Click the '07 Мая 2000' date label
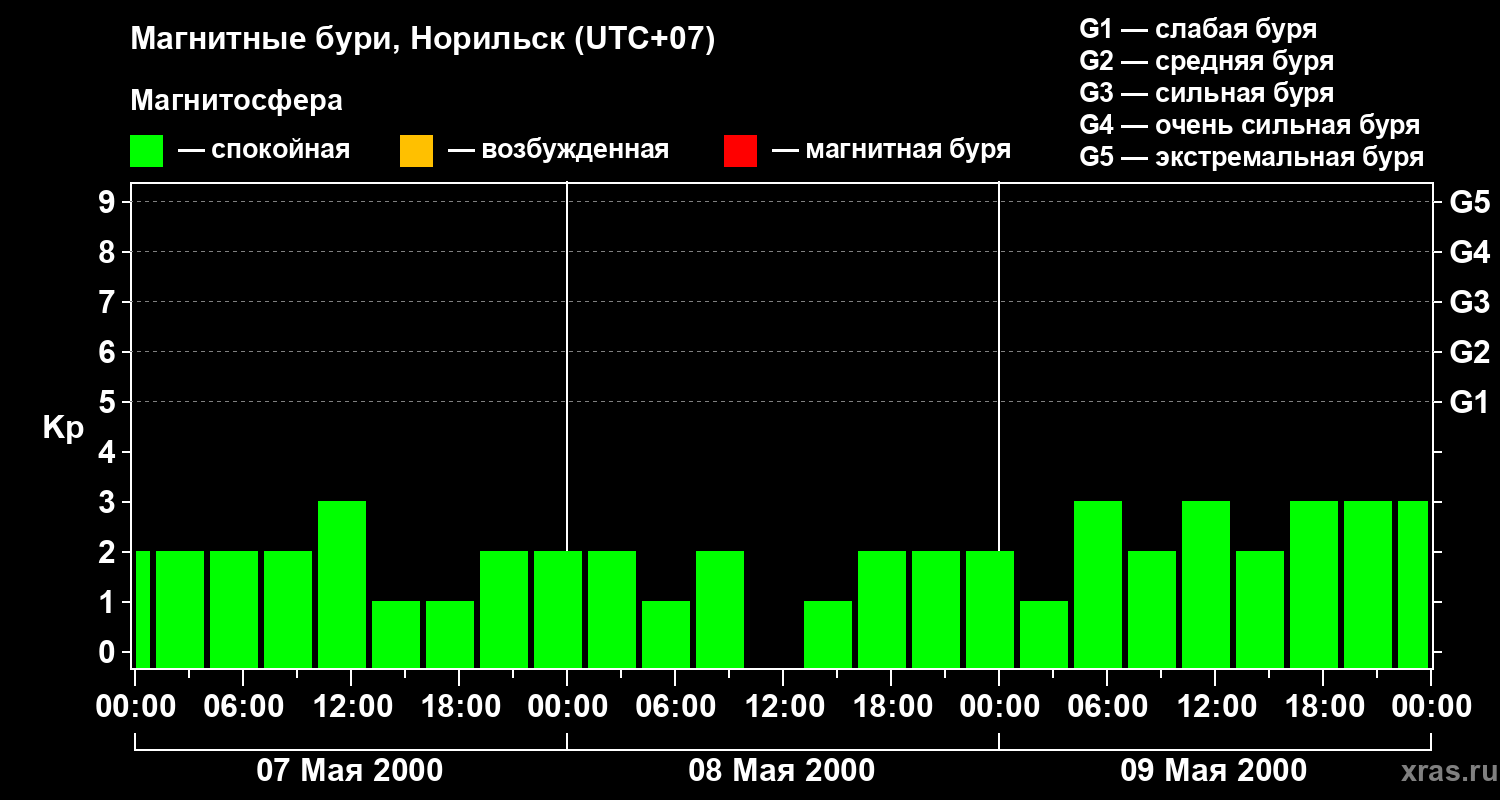The width and height of the screenshot is (1500, 800). pyautogui.click(x=350, y=771)
